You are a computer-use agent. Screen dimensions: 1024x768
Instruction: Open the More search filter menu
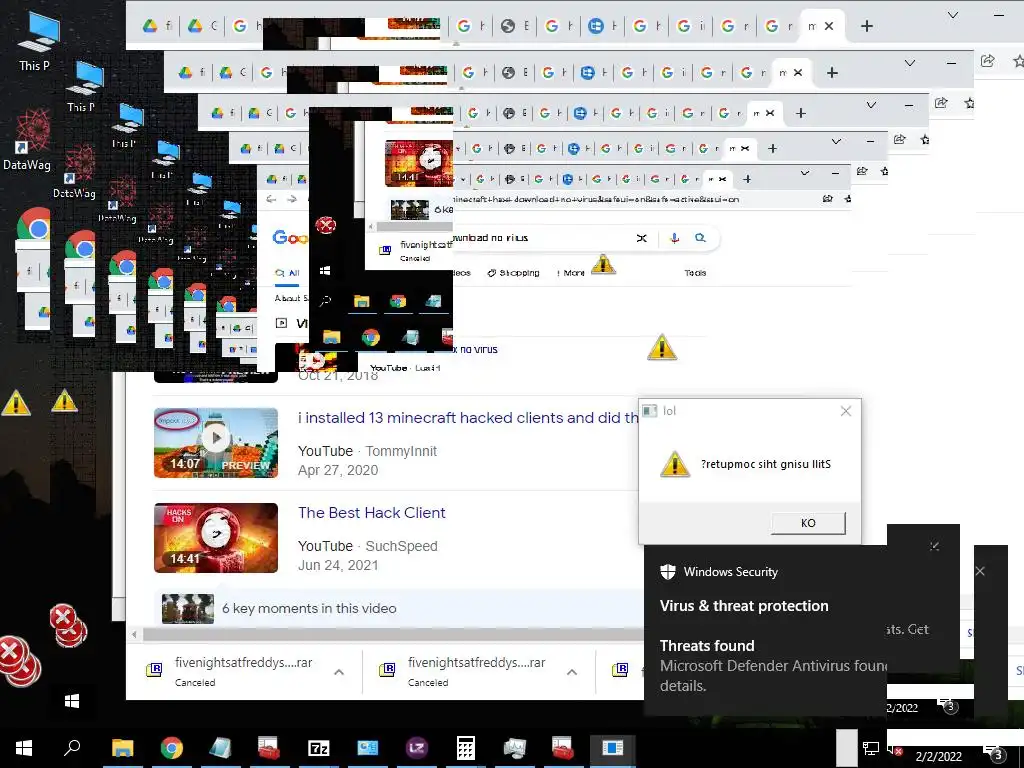pyautogui.click(x=571, y=273)
